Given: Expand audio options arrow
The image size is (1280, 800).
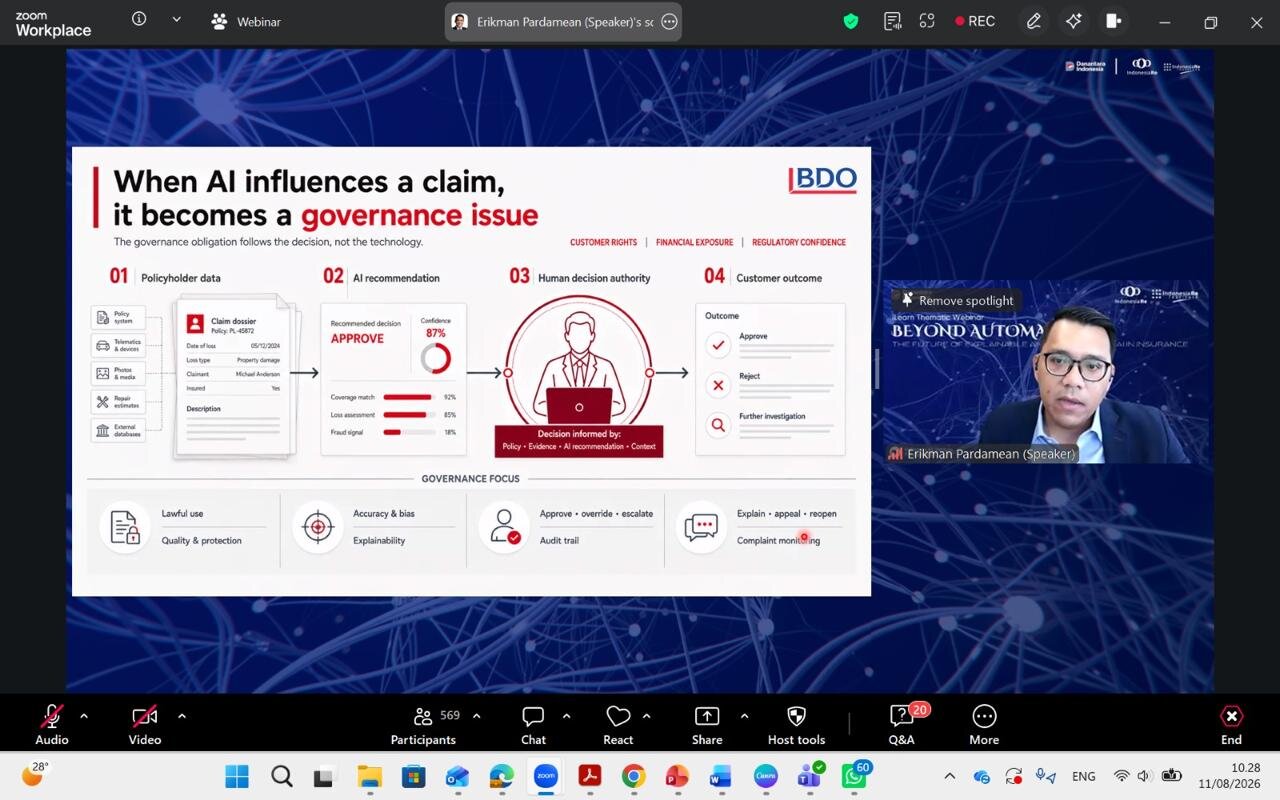Looking at the screenshot, I should click(84, 716).
